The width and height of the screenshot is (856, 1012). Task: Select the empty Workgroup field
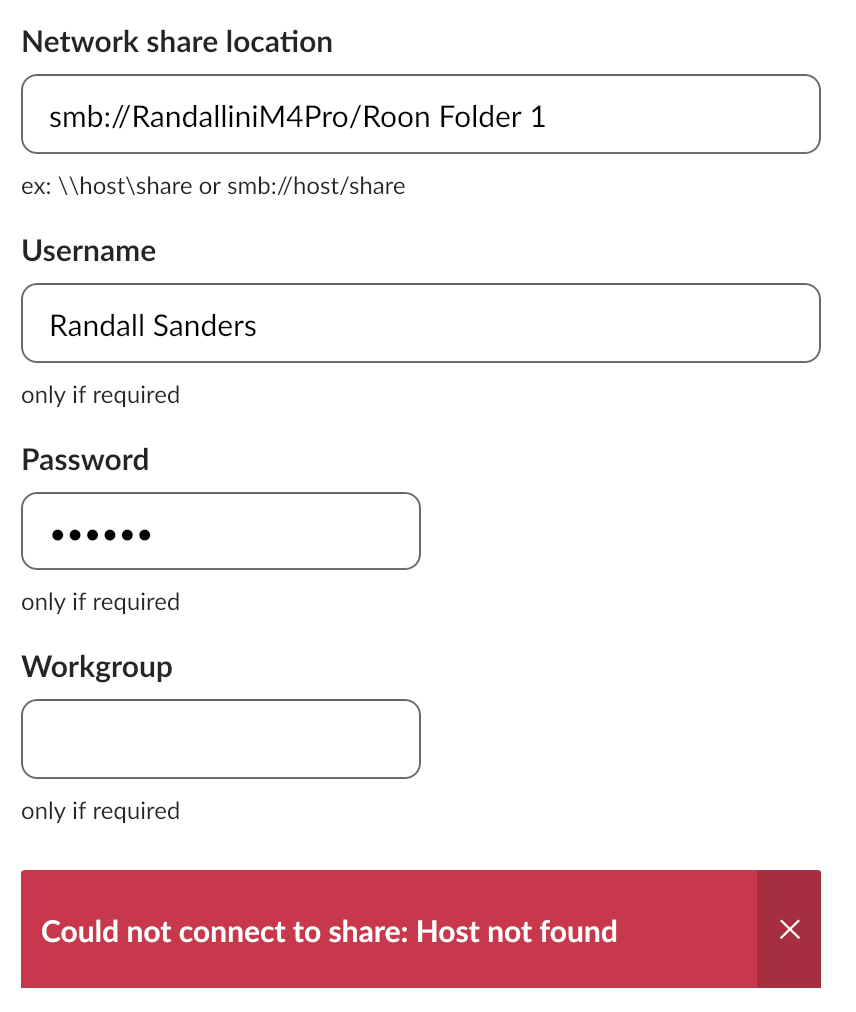pyautogui.click(x=220, y=739)
